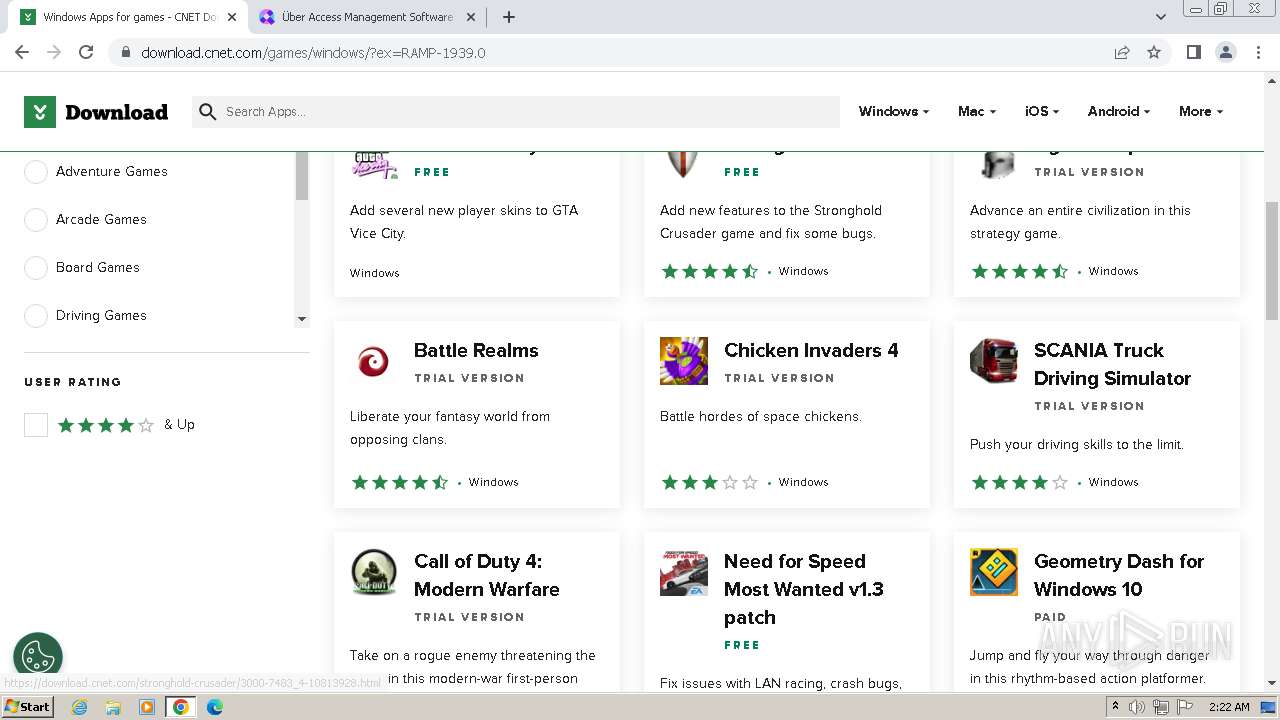Viewport: 1280px width, 720px height.
Task: Open Microsoft Edge from taskbar
Action: [214, 707]
